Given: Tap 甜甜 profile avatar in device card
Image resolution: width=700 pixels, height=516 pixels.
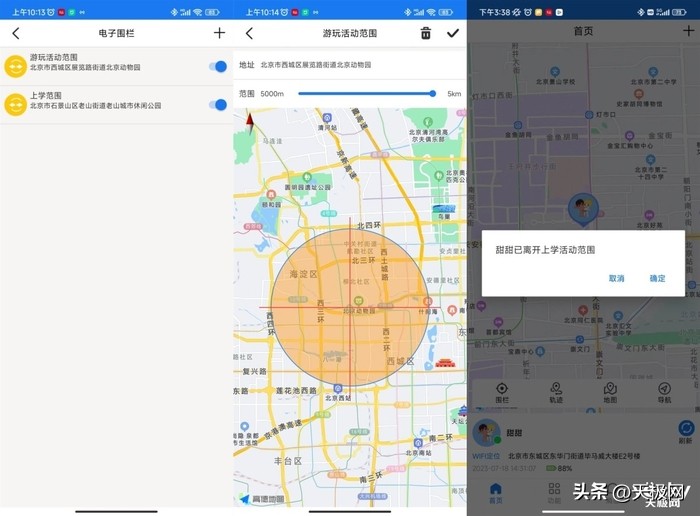Looking at the screenshot, I should [486, 432].
